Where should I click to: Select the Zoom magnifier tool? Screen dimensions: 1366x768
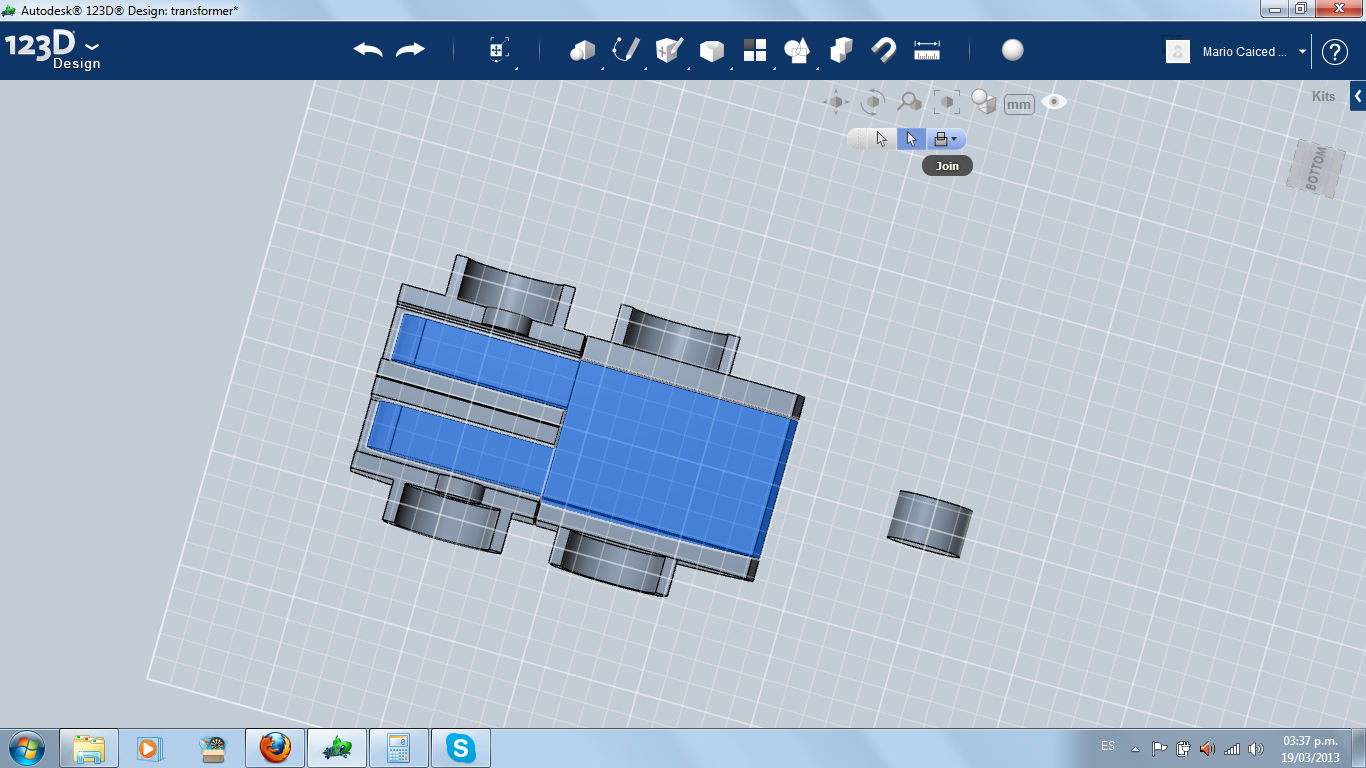tap(909, 102)
